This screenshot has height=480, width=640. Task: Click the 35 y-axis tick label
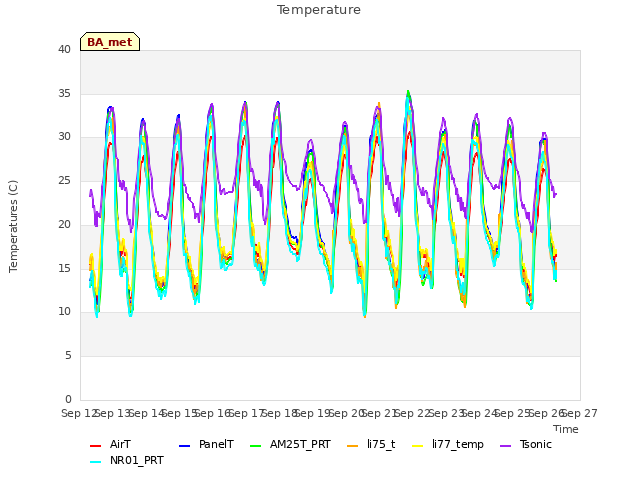click(x=64, y=93)
